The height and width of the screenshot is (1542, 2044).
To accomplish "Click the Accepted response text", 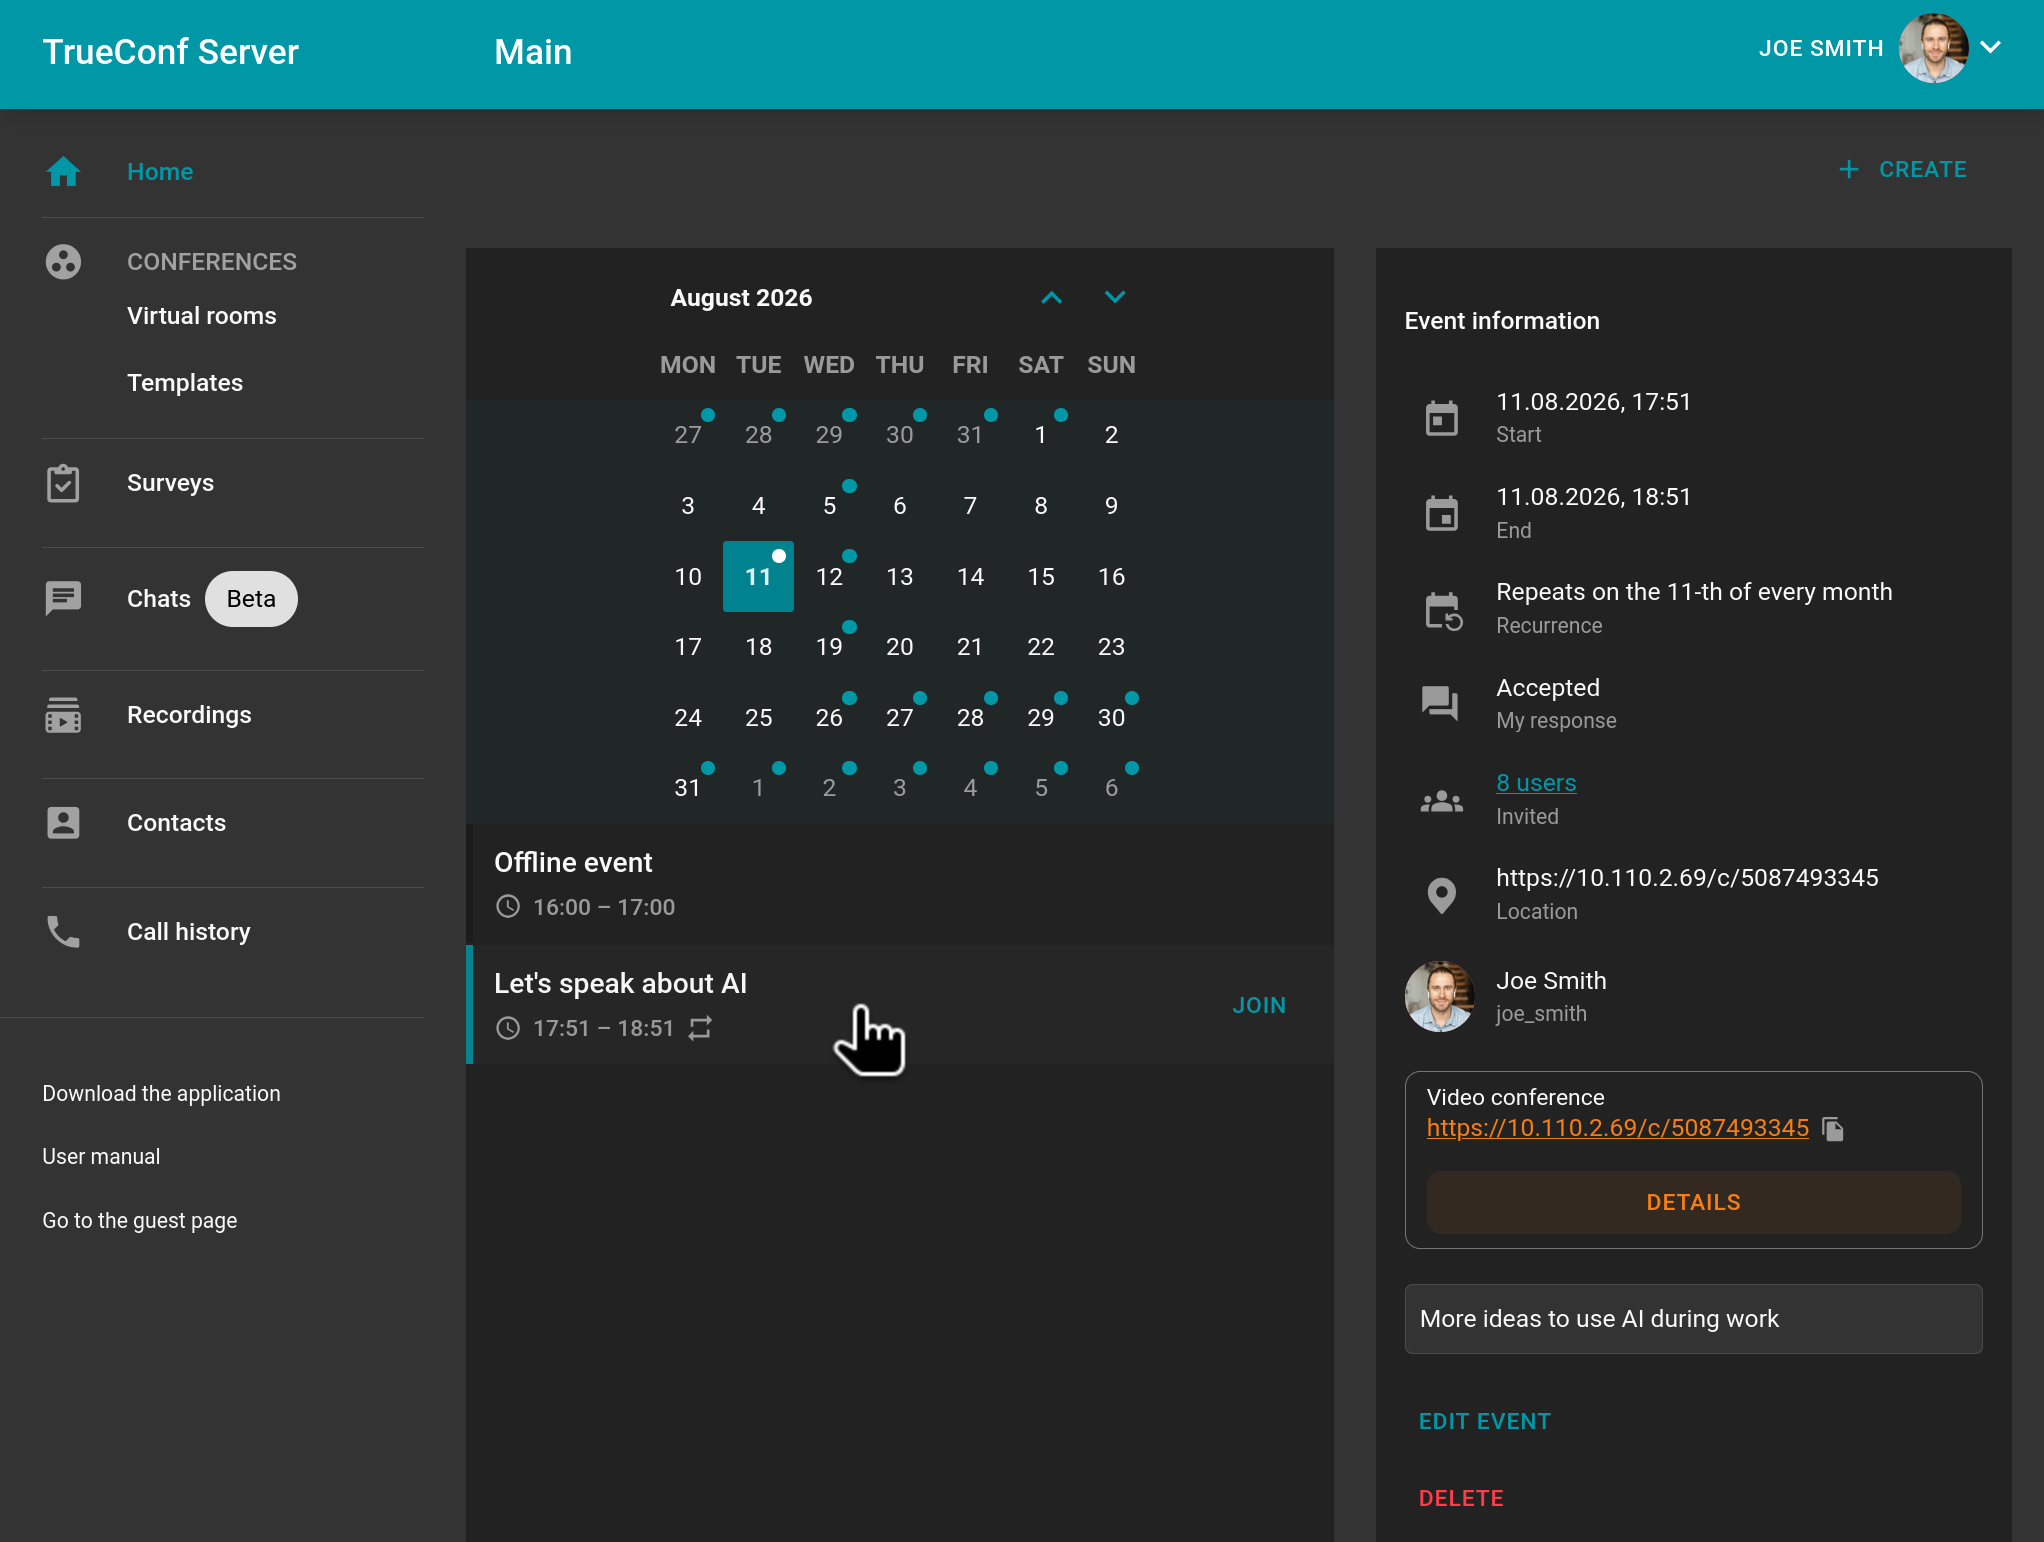I will pyautogui.click(x=1548, y=688).
